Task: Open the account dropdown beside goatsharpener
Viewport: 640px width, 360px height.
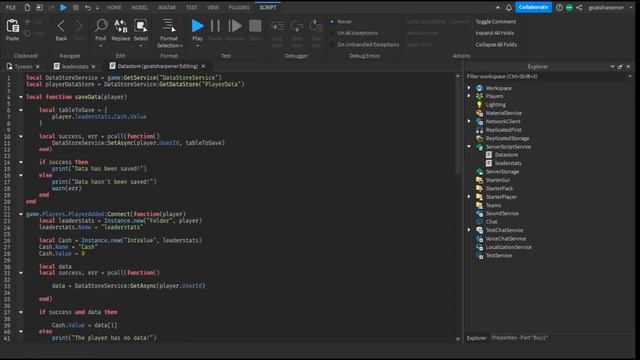Action: coord(631,7)
